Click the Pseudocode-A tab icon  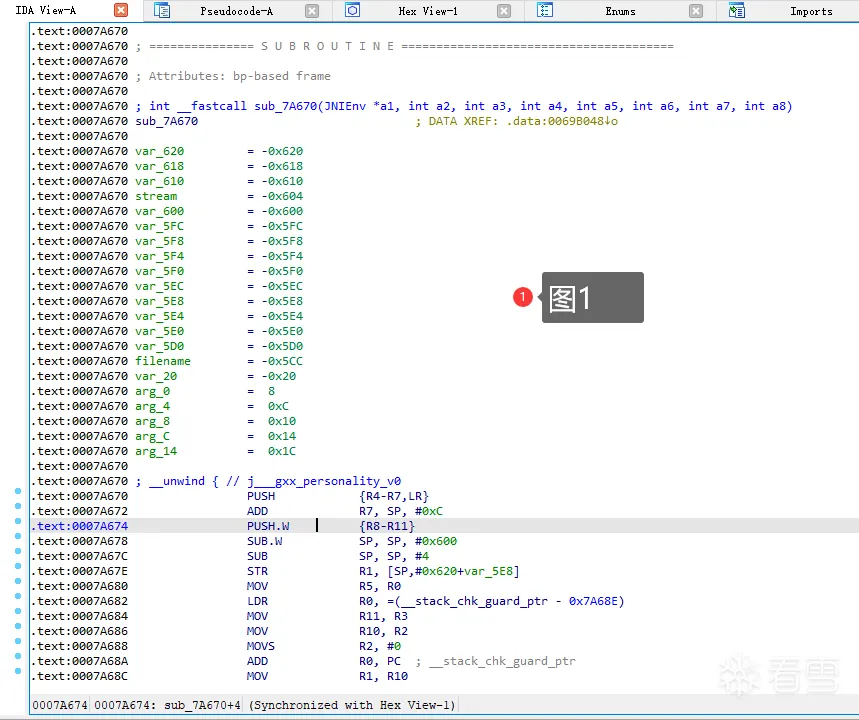coord(162,11)
